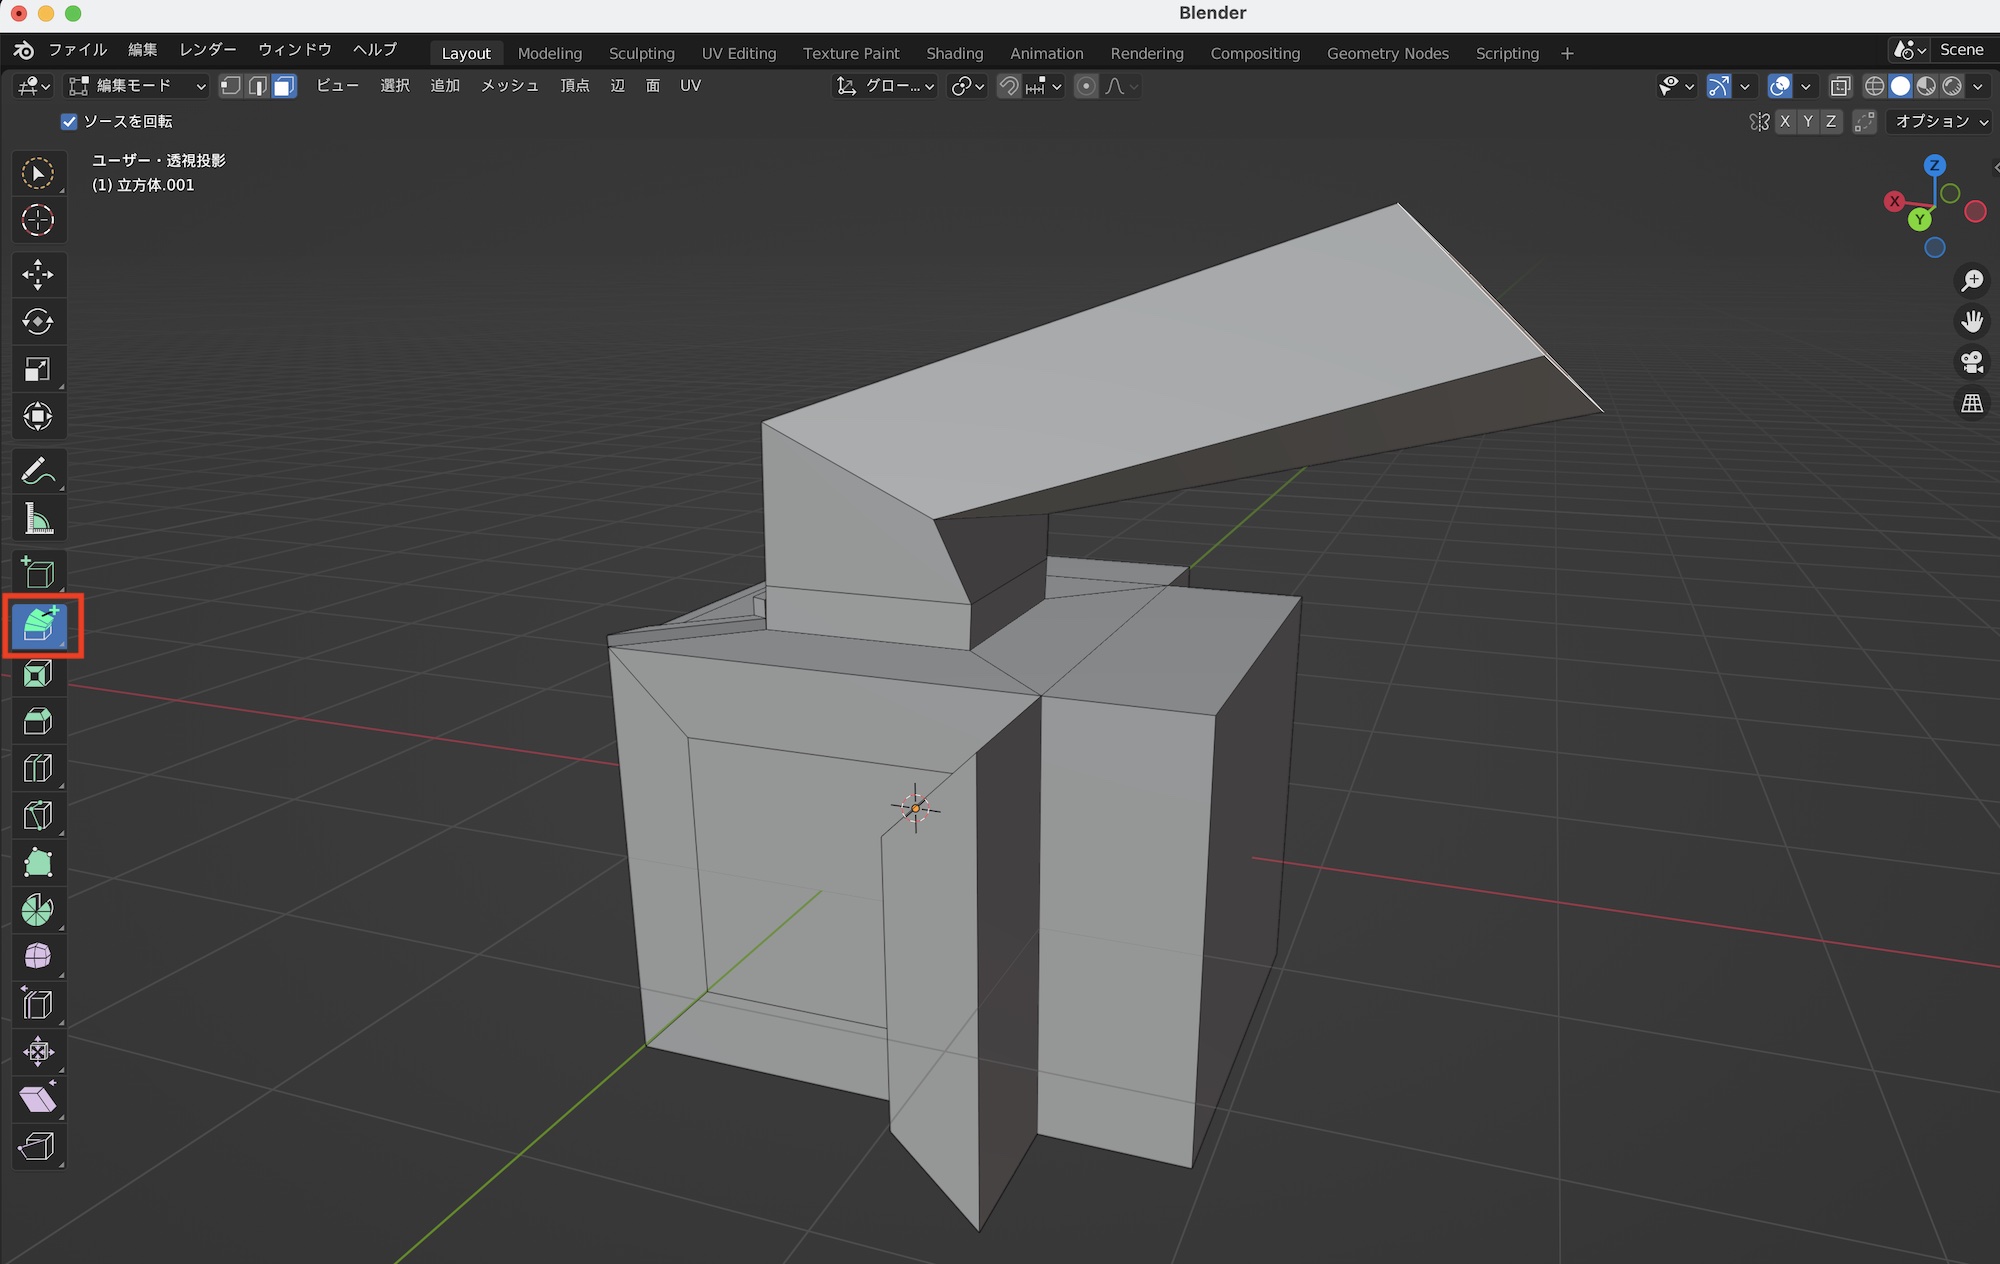Uncheck the ソースを回転 checkbox

click(x=69, y=121)
